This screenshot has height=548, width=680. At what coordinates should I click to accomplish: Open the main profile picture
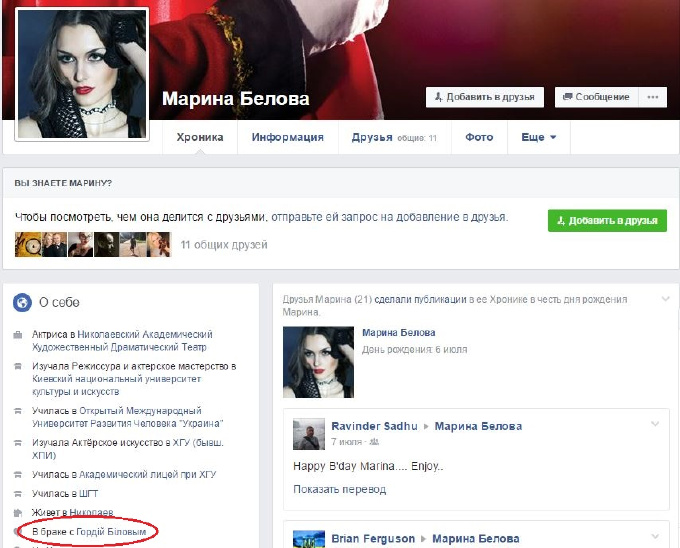(82, 73)
